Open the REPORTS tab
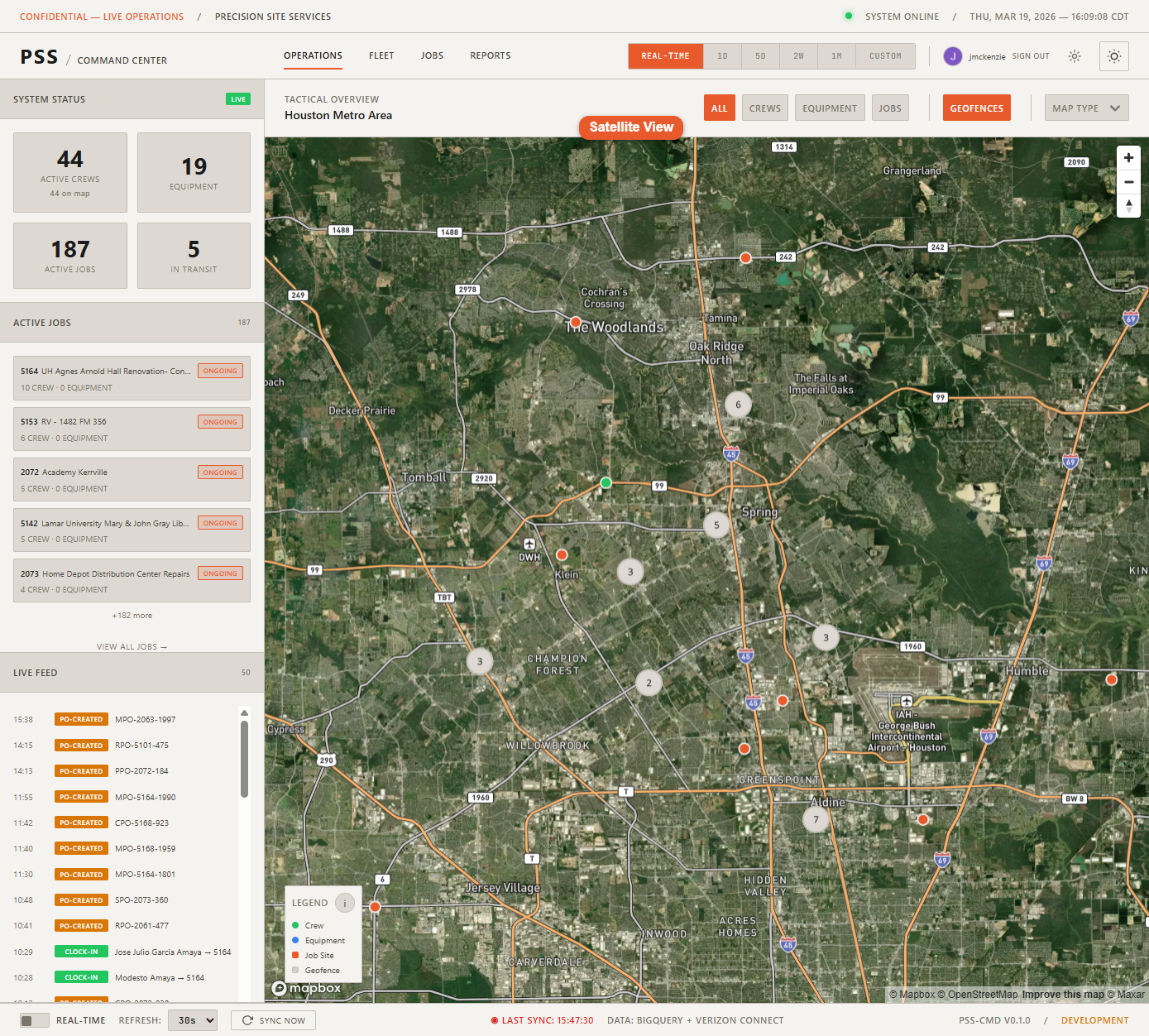This screenshot has width=1149, height=1036. pyautogui.click(x=490, y=56)
